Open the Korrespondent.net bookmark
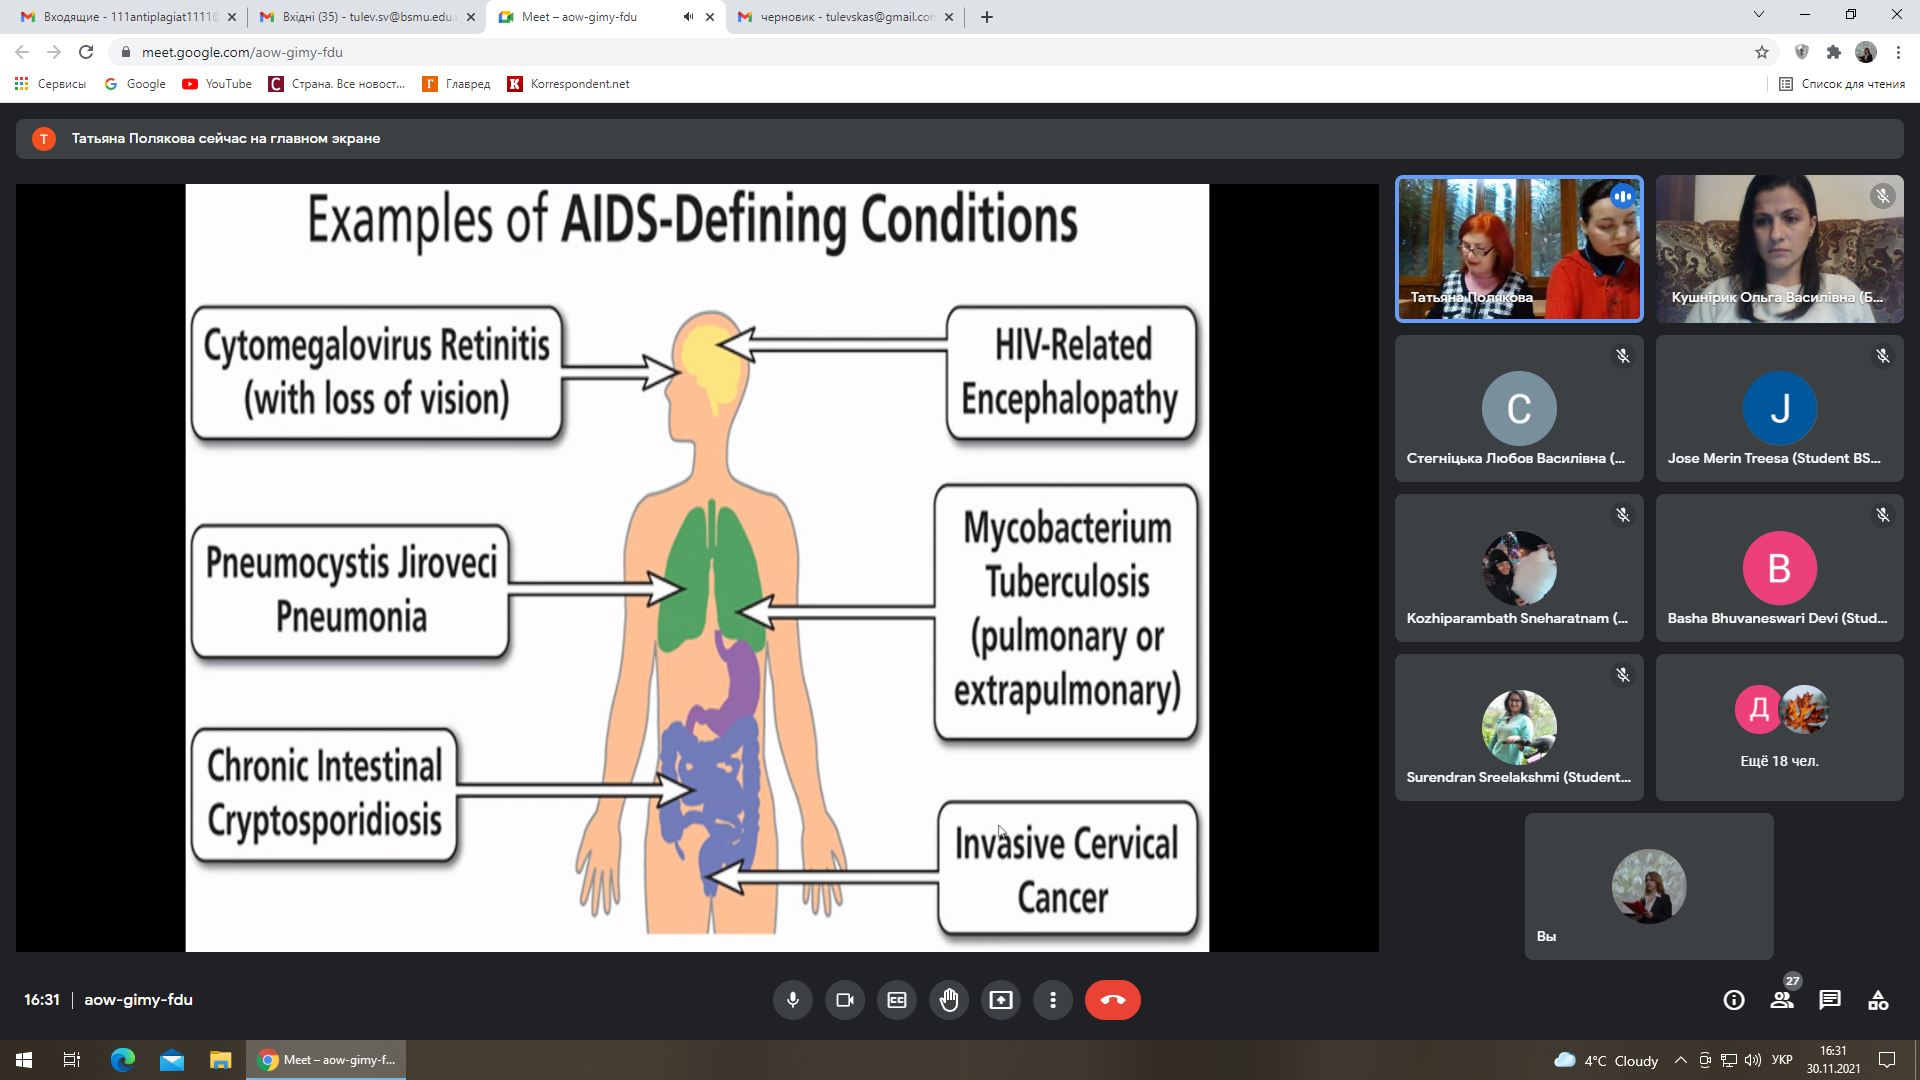Image resolution: width=1920 pixels, height=1080 pixels. coord(569,84)
